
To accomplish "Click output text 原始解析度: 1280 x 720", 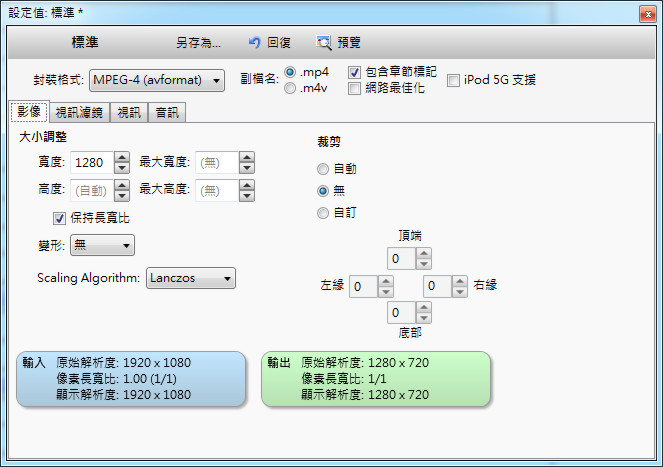I will pyautogui.click(x=365, y=363).
